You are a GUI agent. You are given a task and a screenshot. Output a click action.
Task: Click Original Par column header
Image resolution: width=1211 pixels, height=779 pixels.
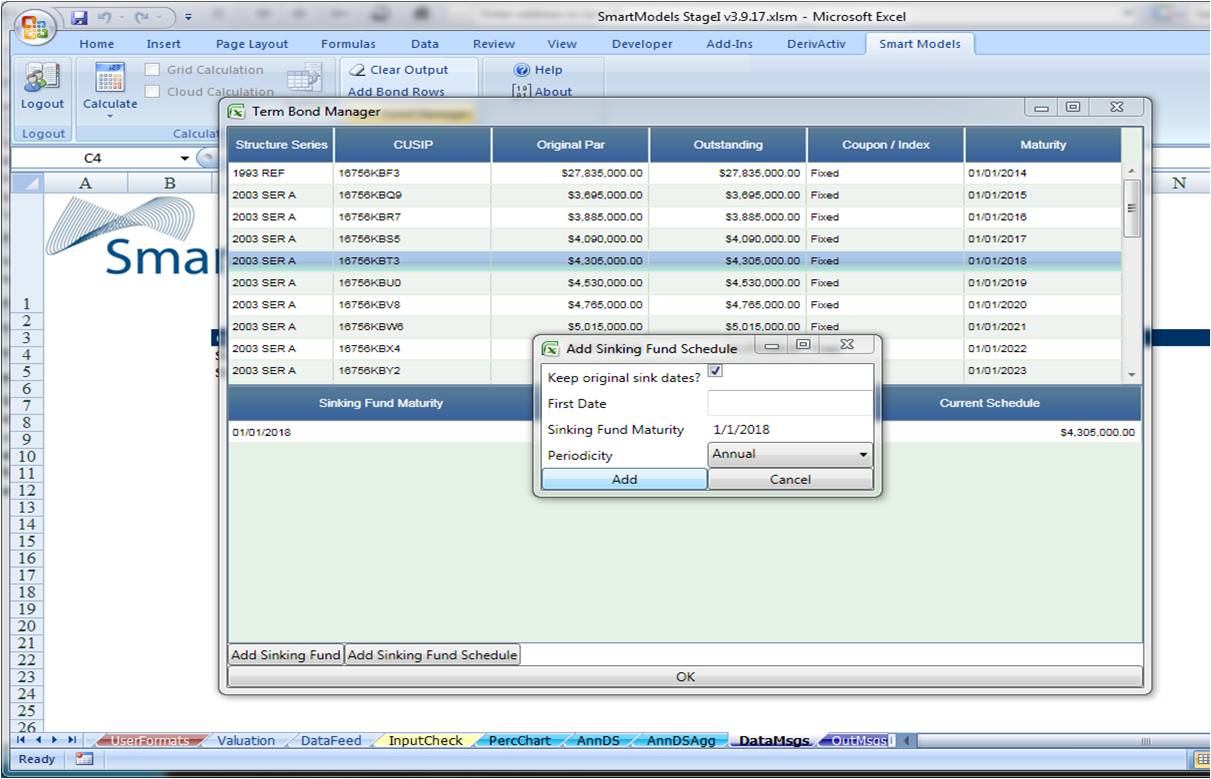tap(571, 145)
